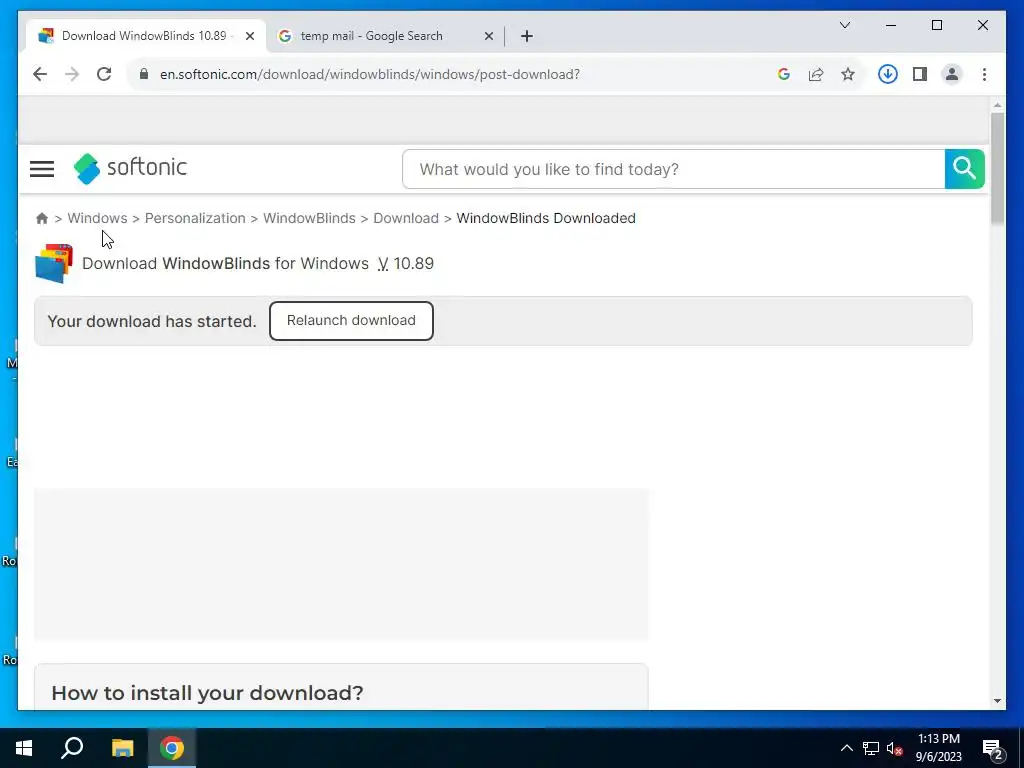Switch to Download WindowBlinds 10.89 tab
1024x768 pixels.
pos(144,36)
